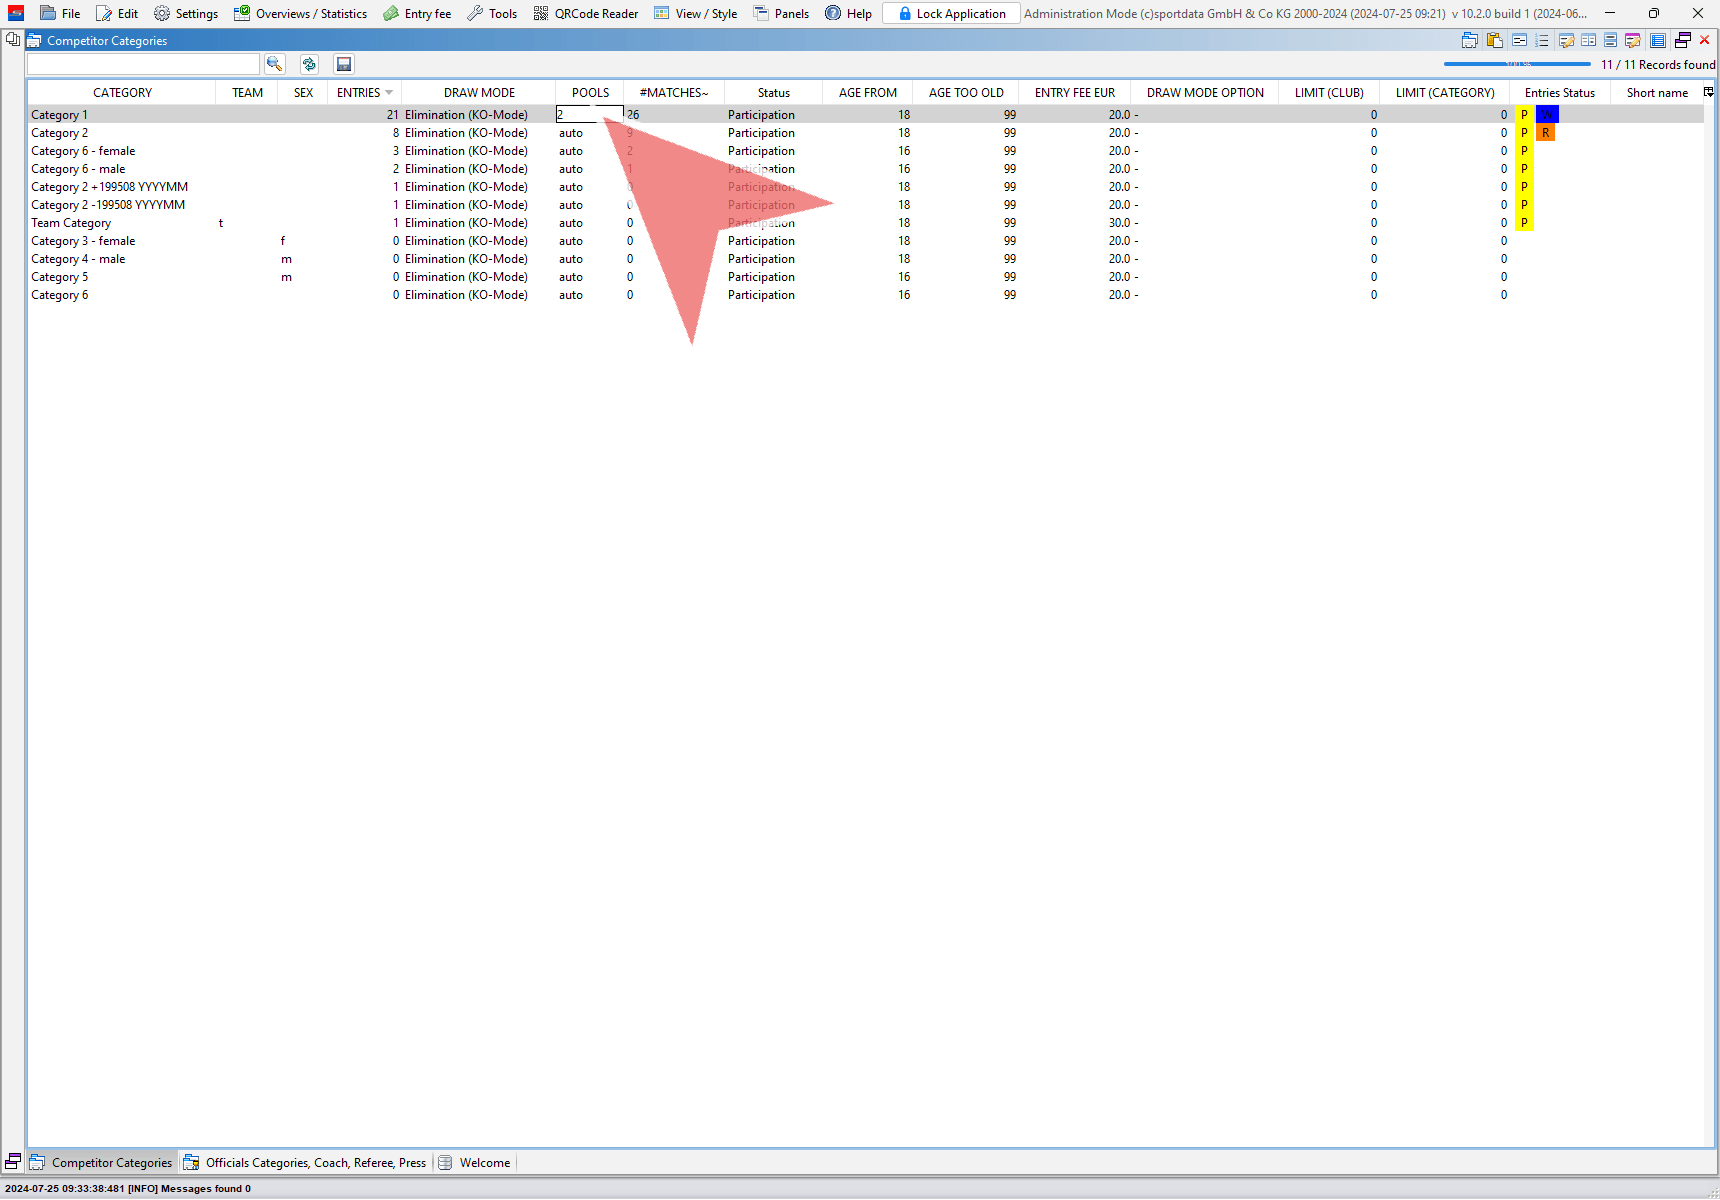Image resolution: width=1720 pixels, height=1200 pixels.
Task: Click the blue list view icon
Action: tap(1658, 41)
